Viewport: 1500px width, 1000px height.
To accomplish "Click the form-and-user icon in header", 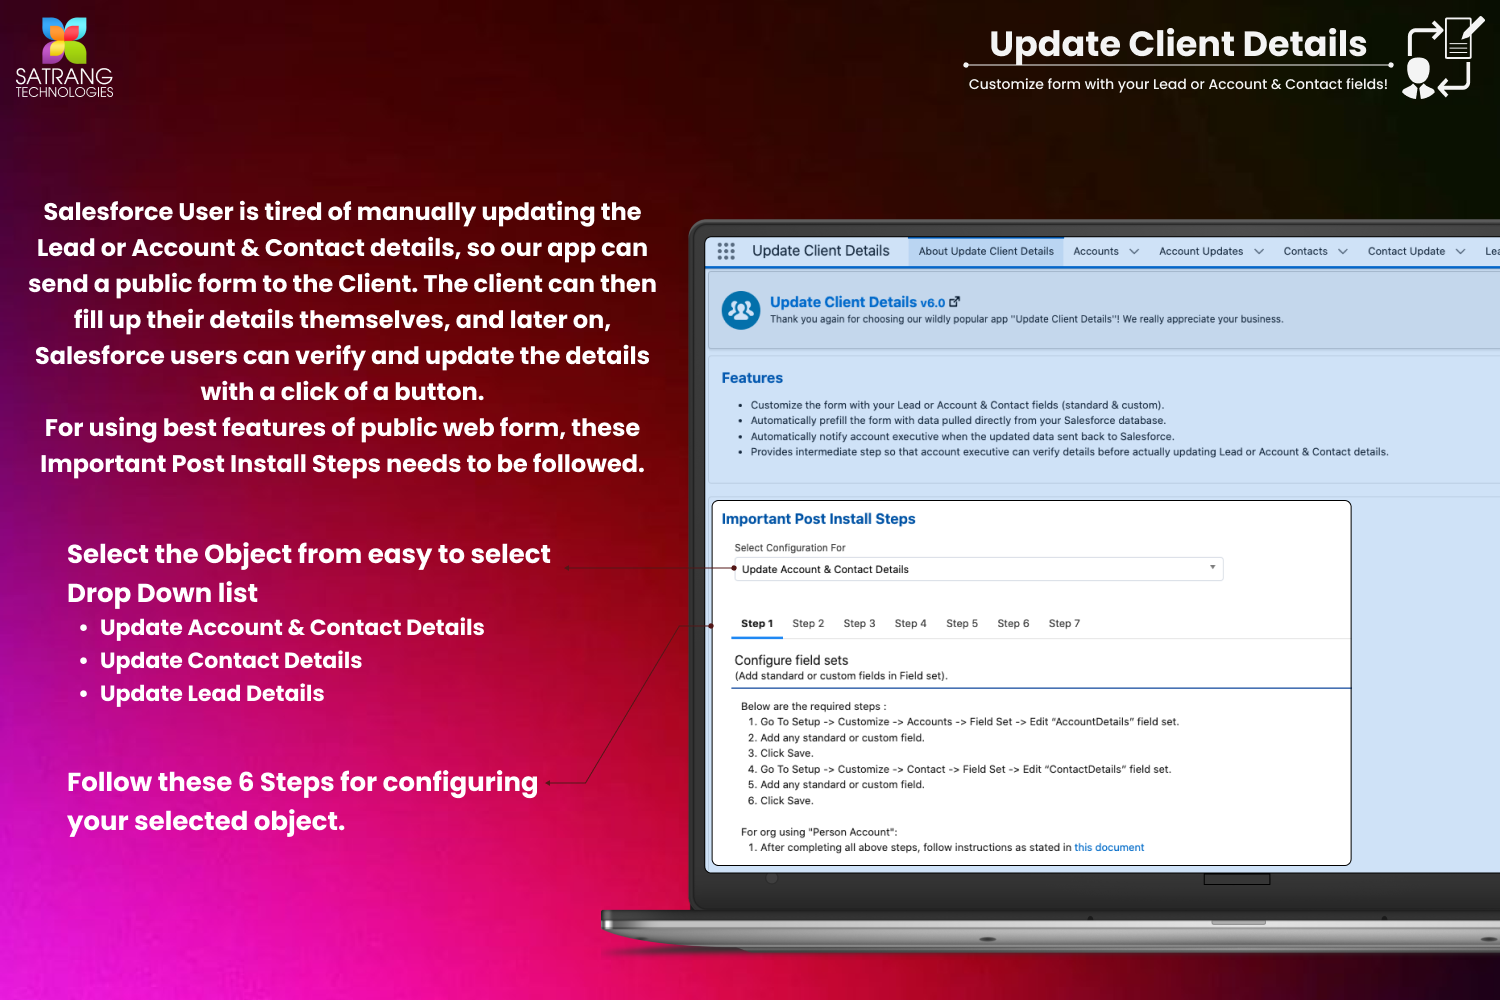I will tap(1443, 57).
